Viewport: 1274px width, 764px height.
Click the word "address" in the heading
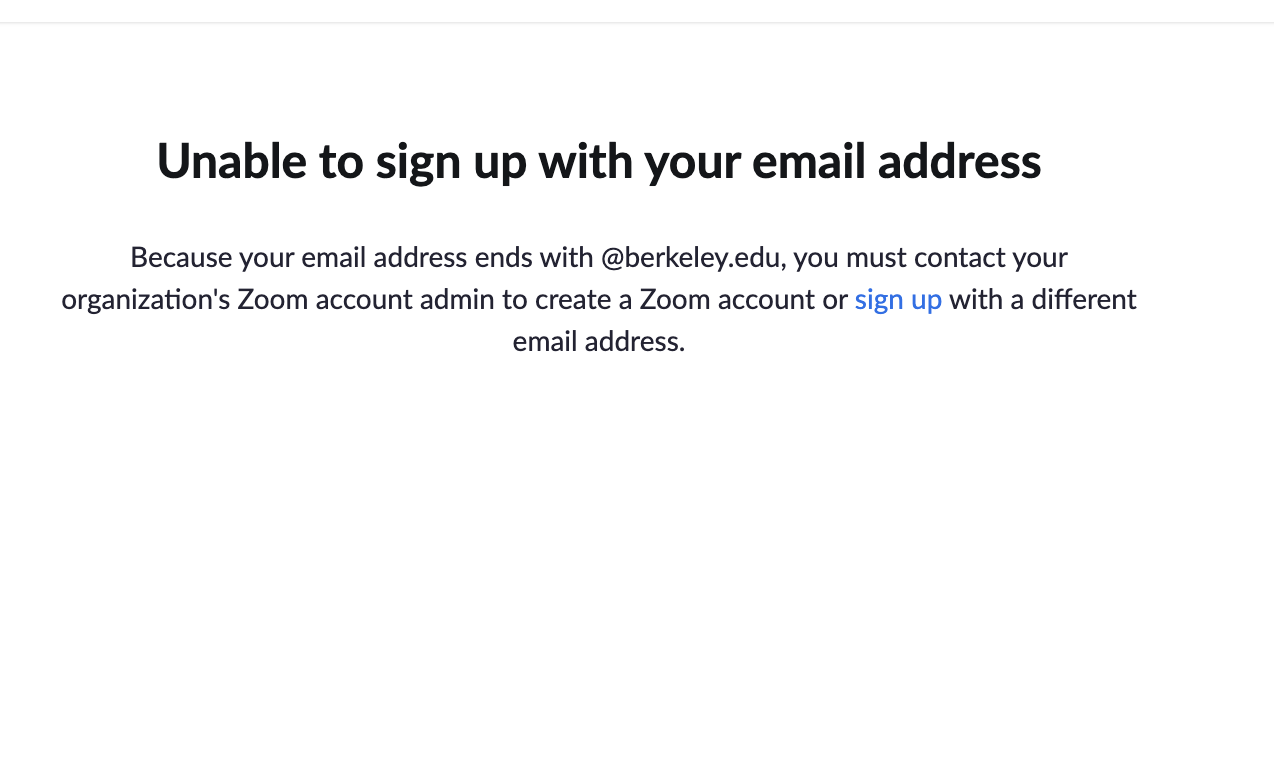959,161
